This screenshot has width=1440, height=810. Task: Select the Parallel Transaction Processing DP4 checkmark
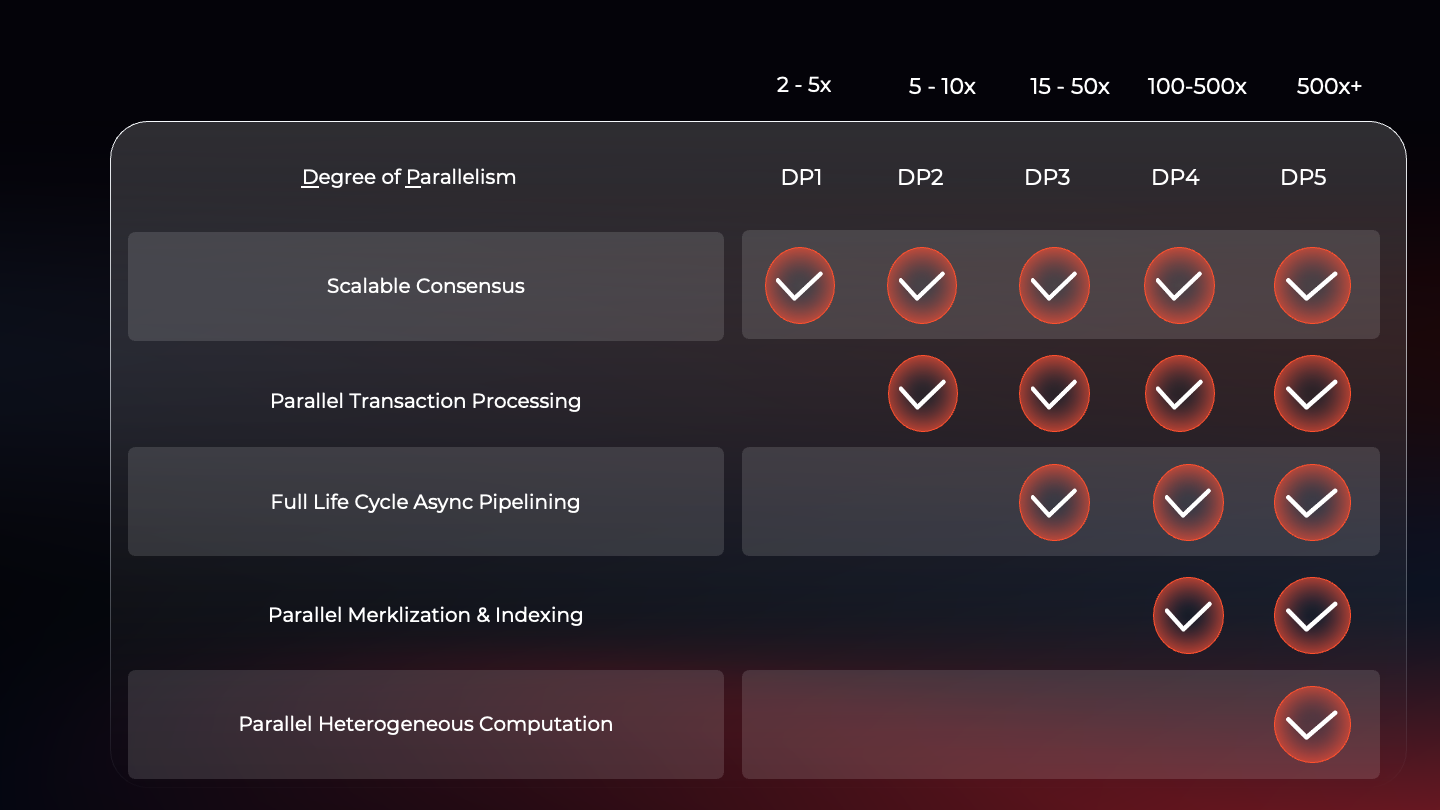1179,394
